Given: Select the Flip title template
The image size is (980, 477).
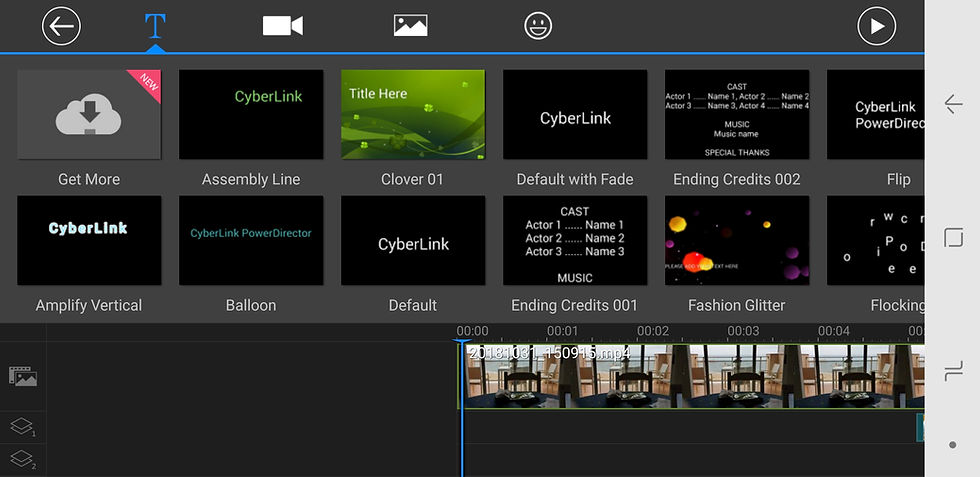Looking at the screenshot, I should 876,114.
